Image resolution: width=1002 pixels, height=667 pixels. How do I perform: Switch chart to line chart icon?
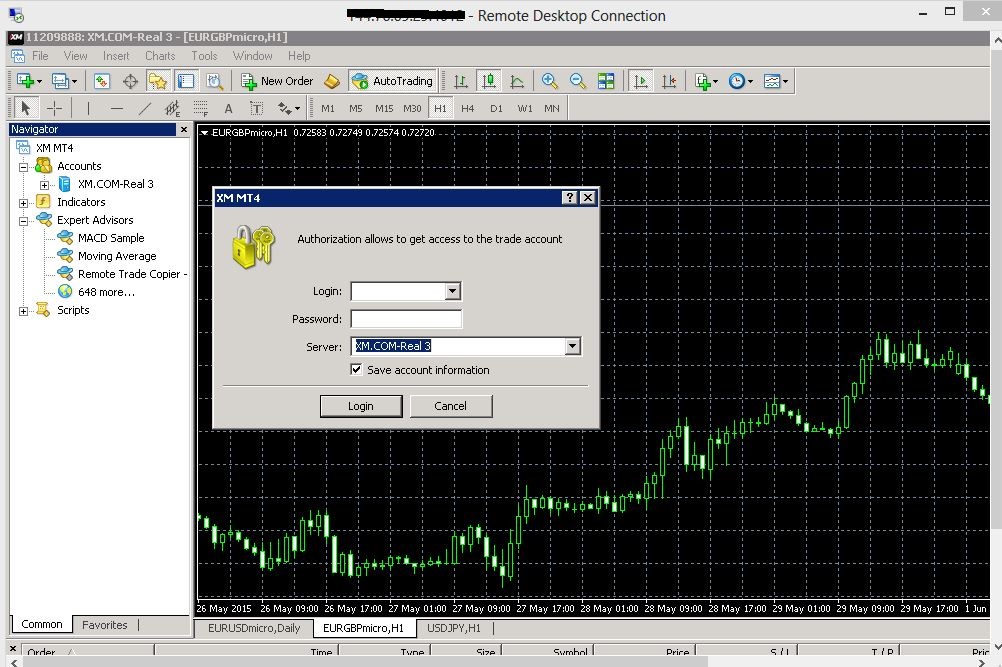coord(517,81)
